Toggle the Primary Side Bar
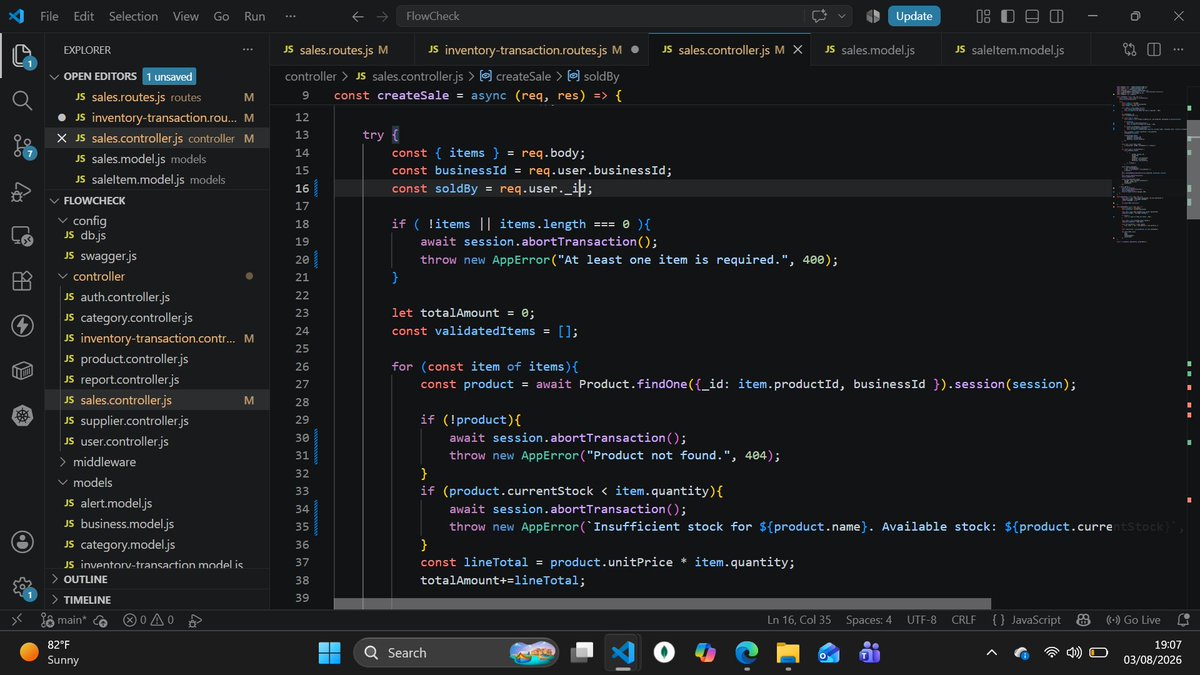The image size is (1200, 675). [x=1007, y=16]
